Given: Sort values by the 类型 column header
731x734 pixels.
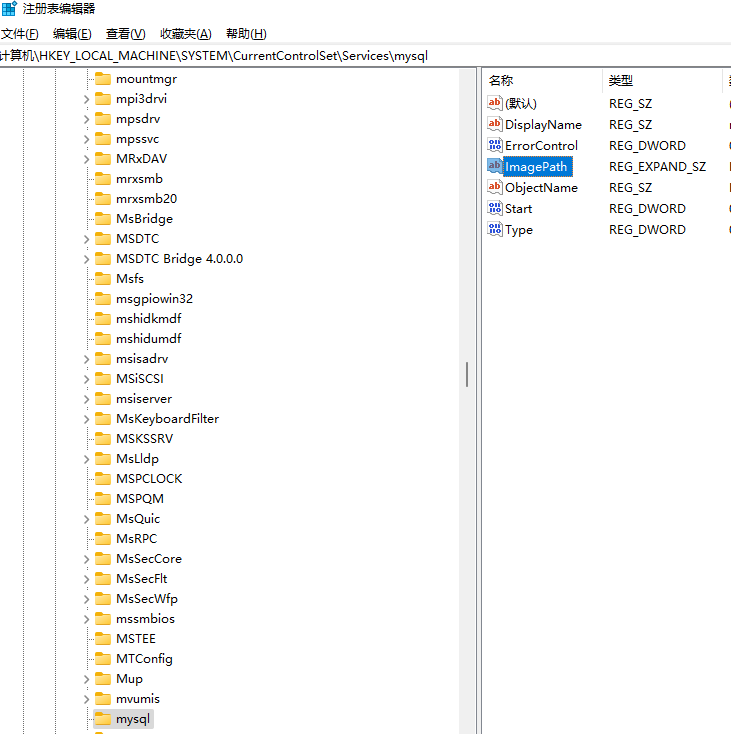Looking at the screenshot, I should (663, 81).
